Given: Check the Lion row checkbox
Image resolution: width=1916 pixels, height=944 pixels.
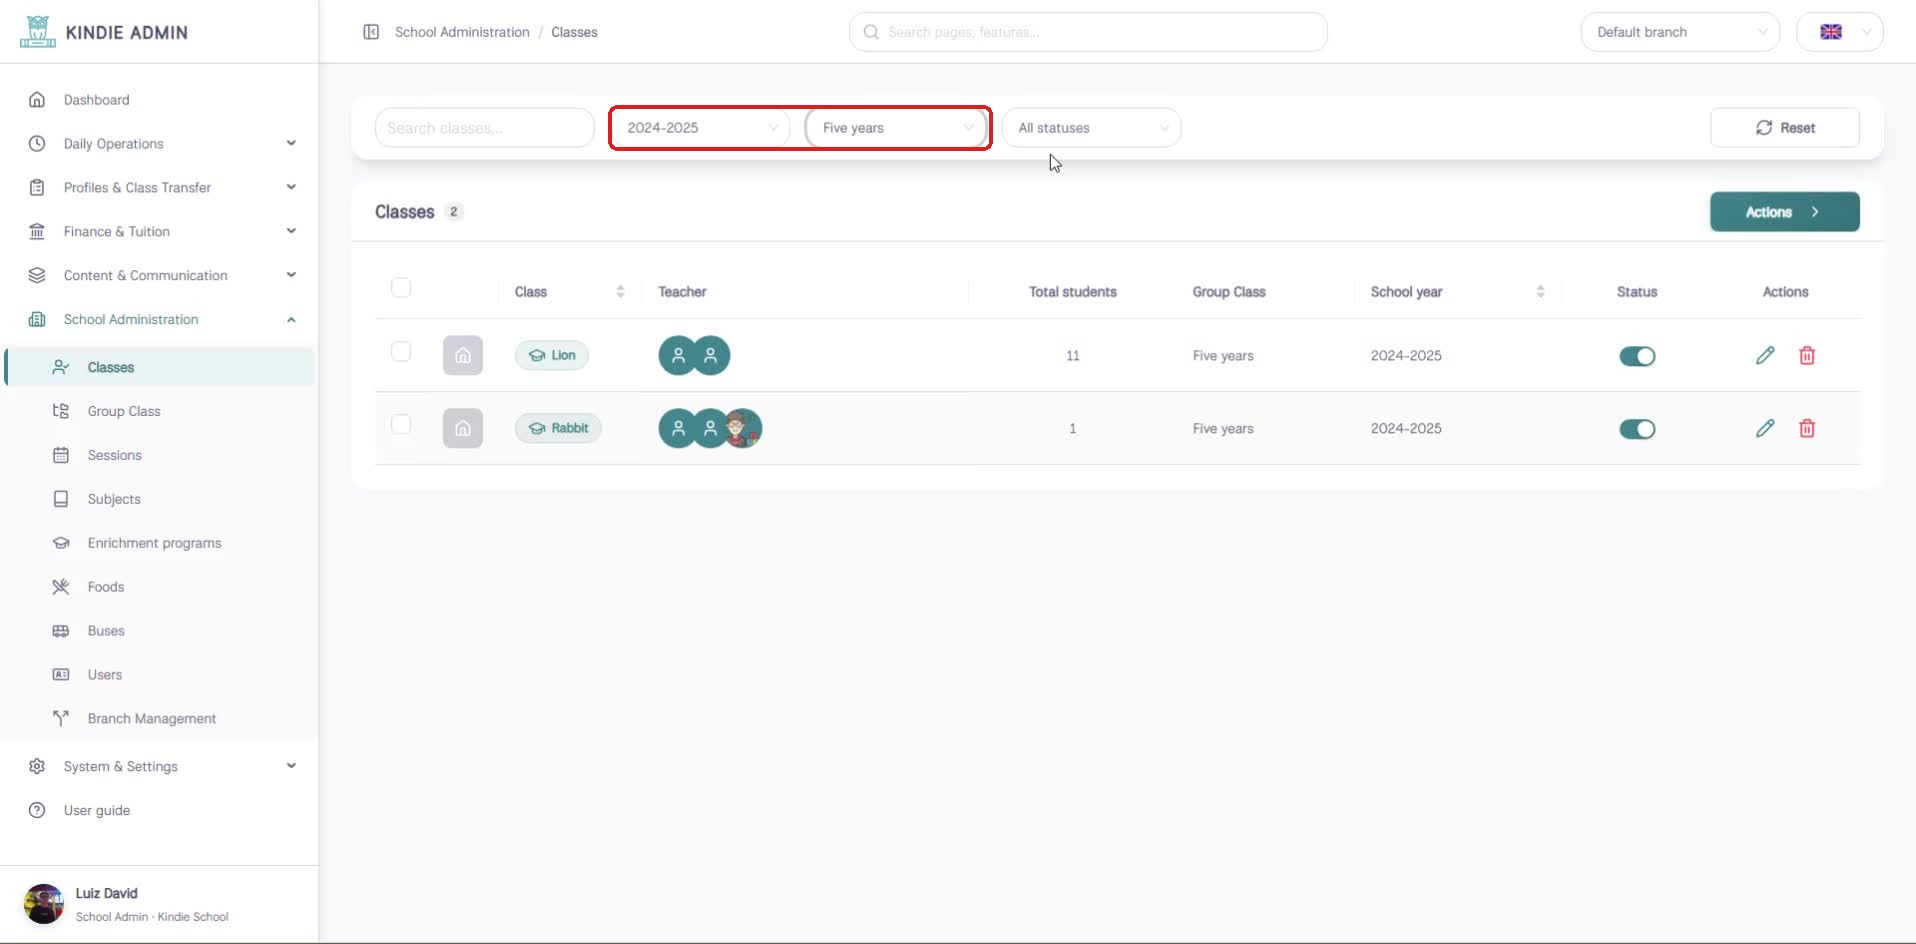Looking at the screenshot, I should click(401, 351).
